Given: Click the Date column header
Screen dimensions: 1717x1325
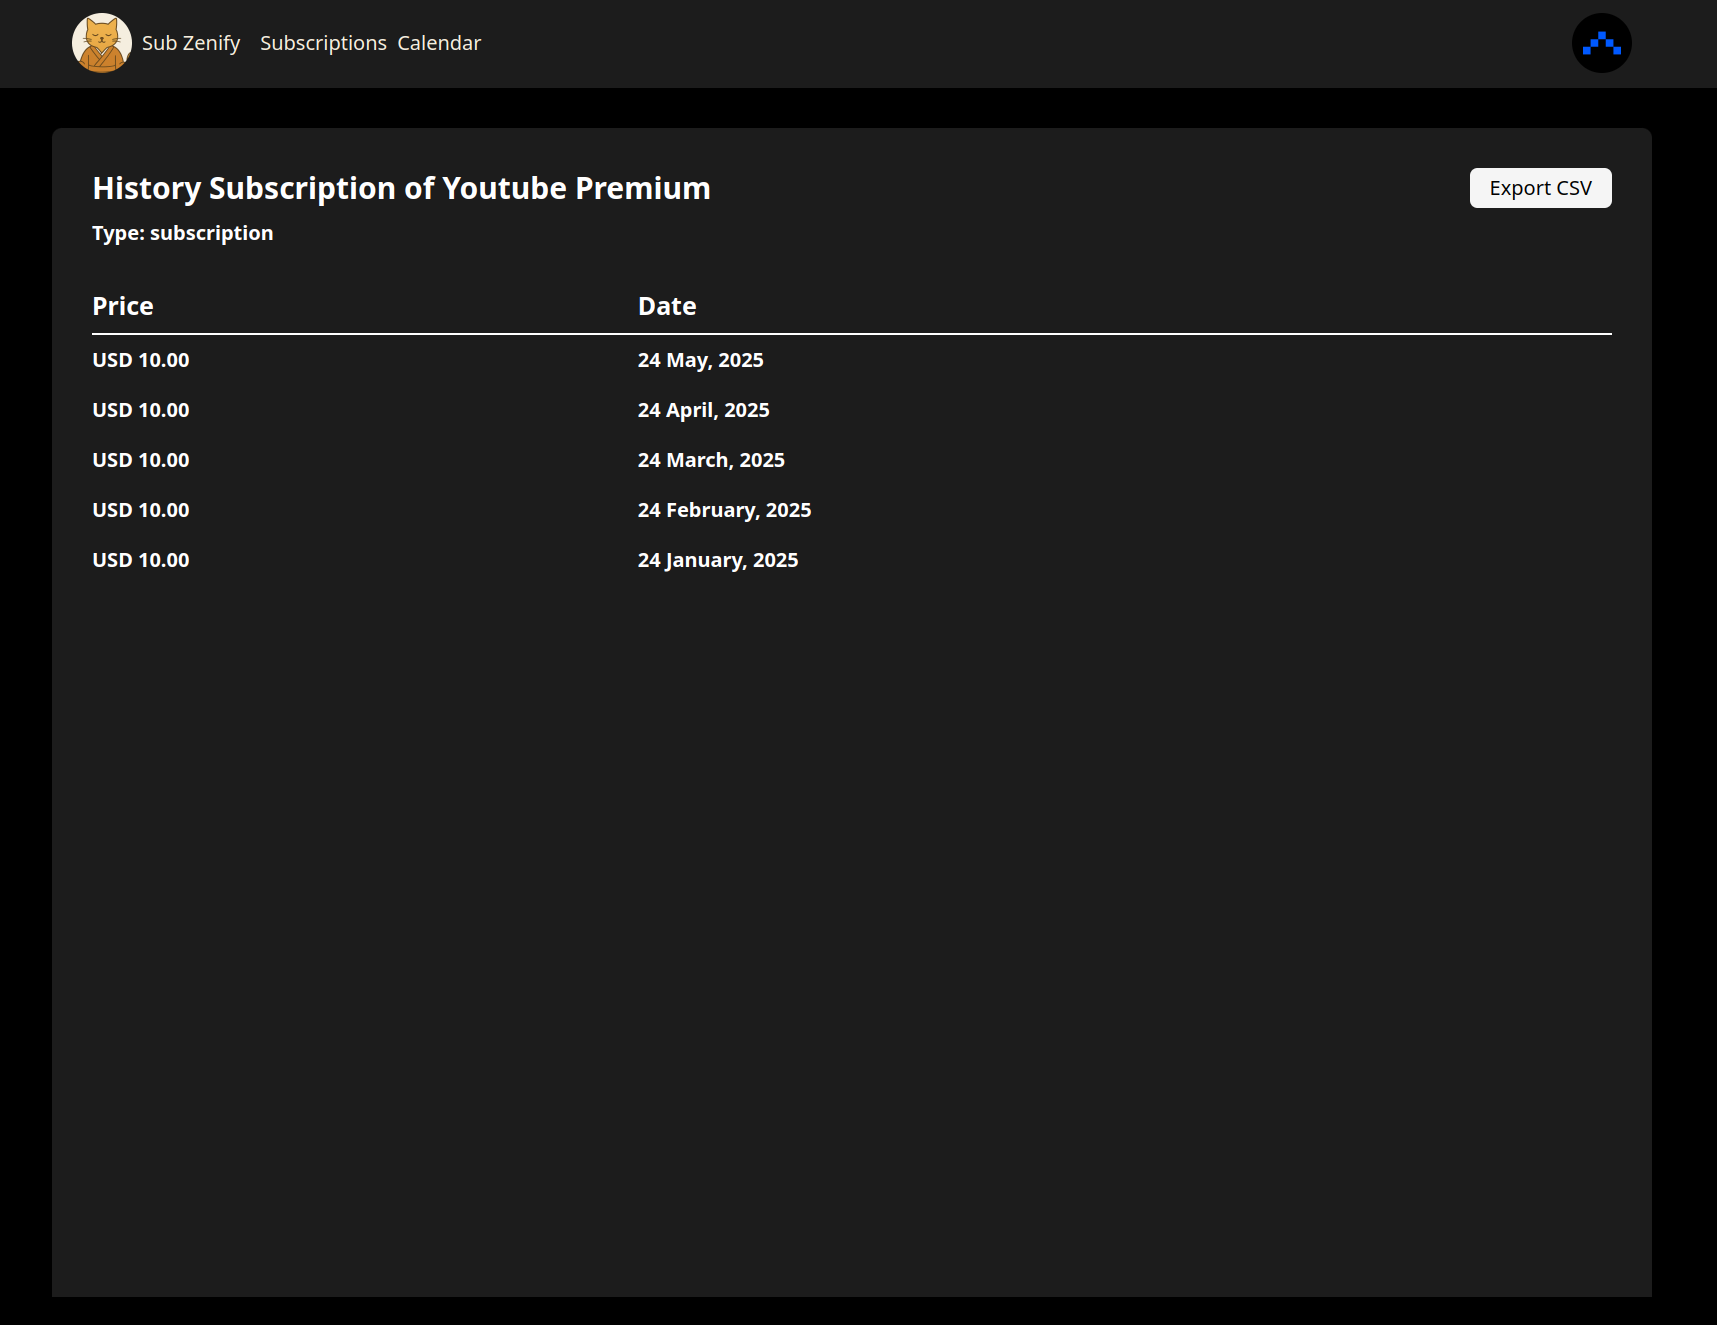Looking at the screenshot, I should tap(667, 306).
